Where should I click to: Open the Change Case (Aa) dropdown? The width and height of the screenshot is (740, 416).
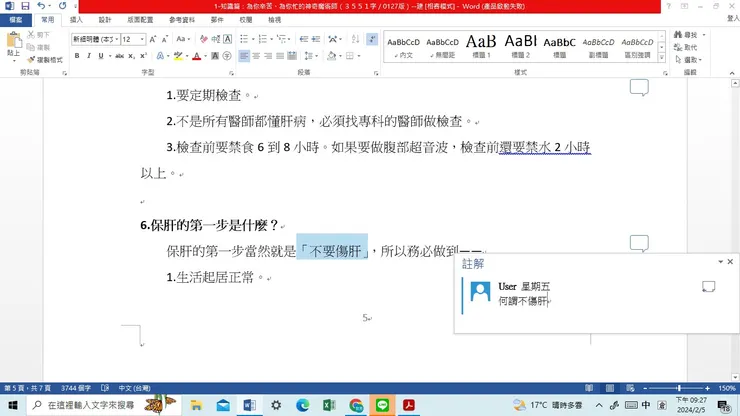coord(183,39)
